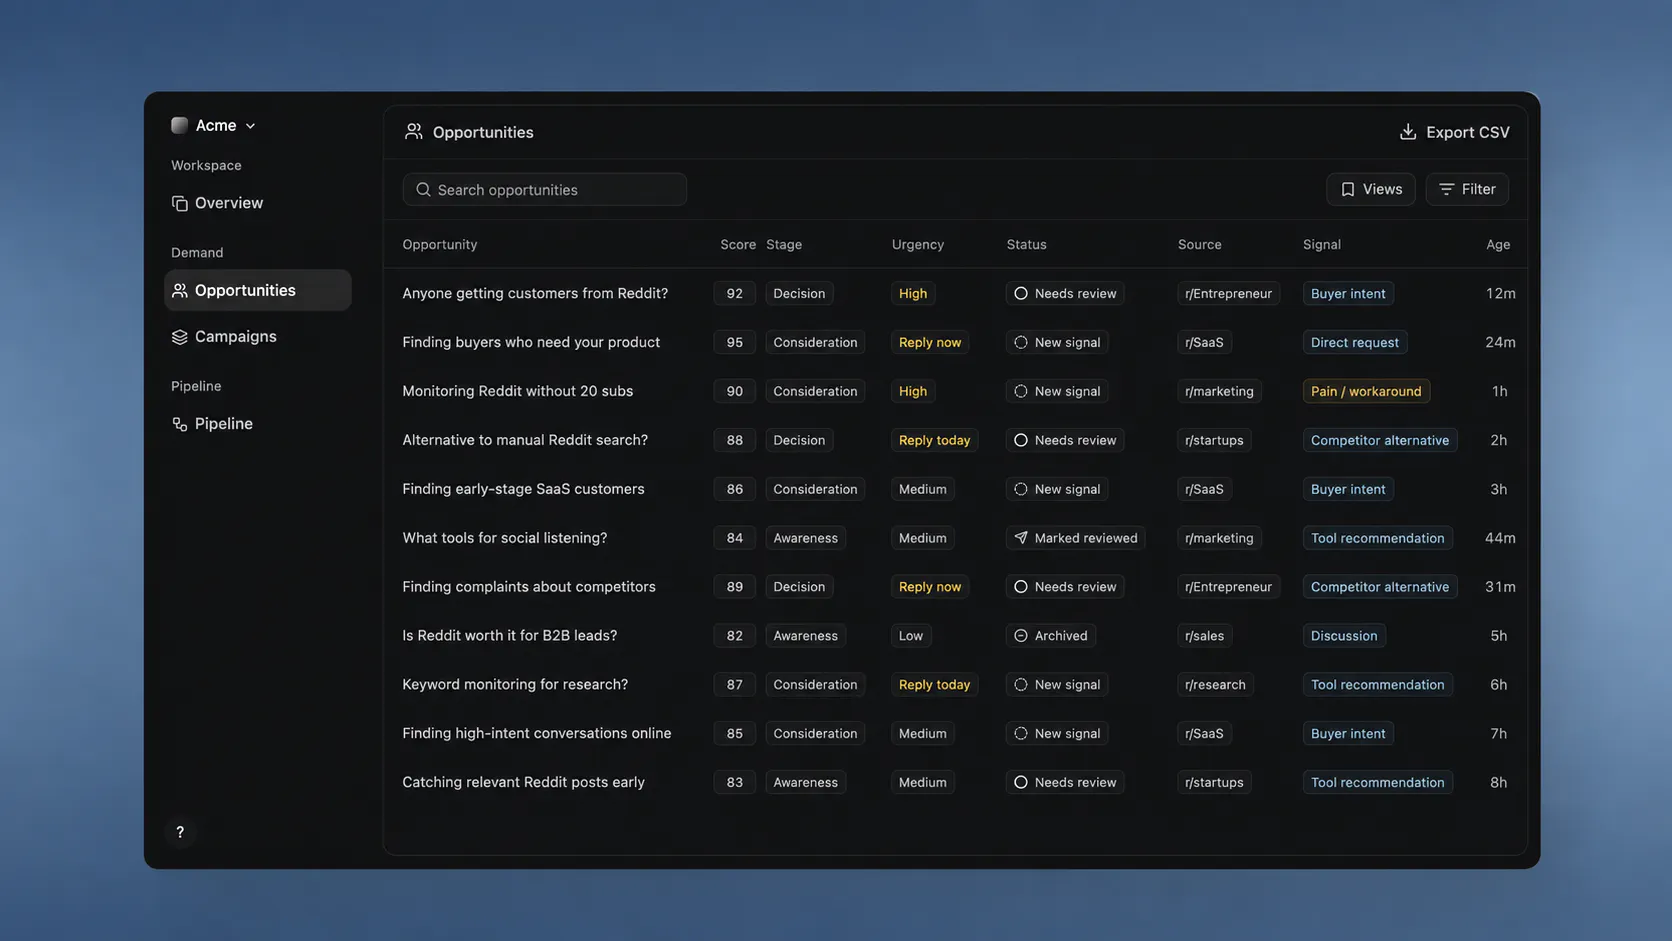The width and height of the screenshot is (1672, 941).
Task: Click the 'Marked reviewed' status badge
Action: [x=1076, y=538]
